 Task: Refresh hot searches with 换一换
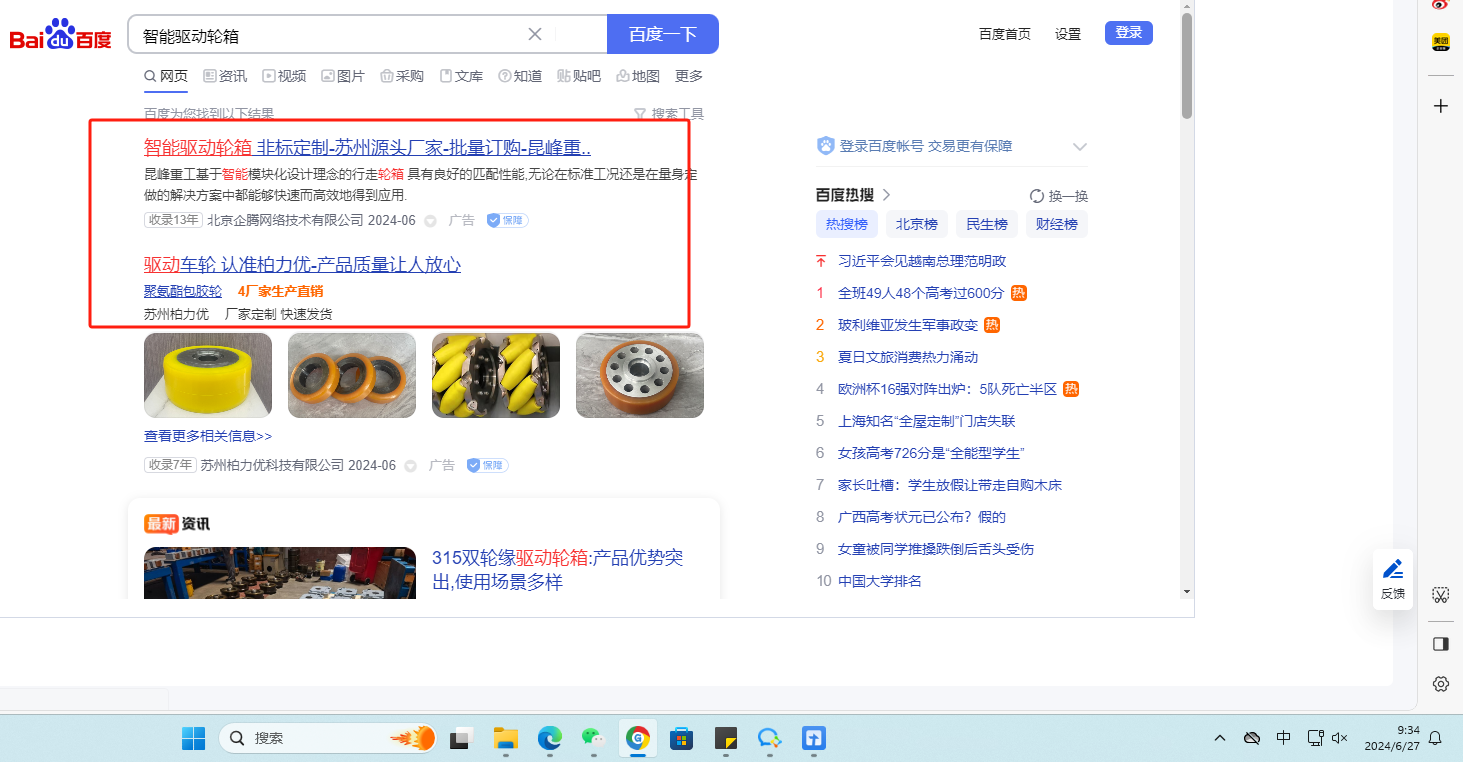pos(1059,196)
